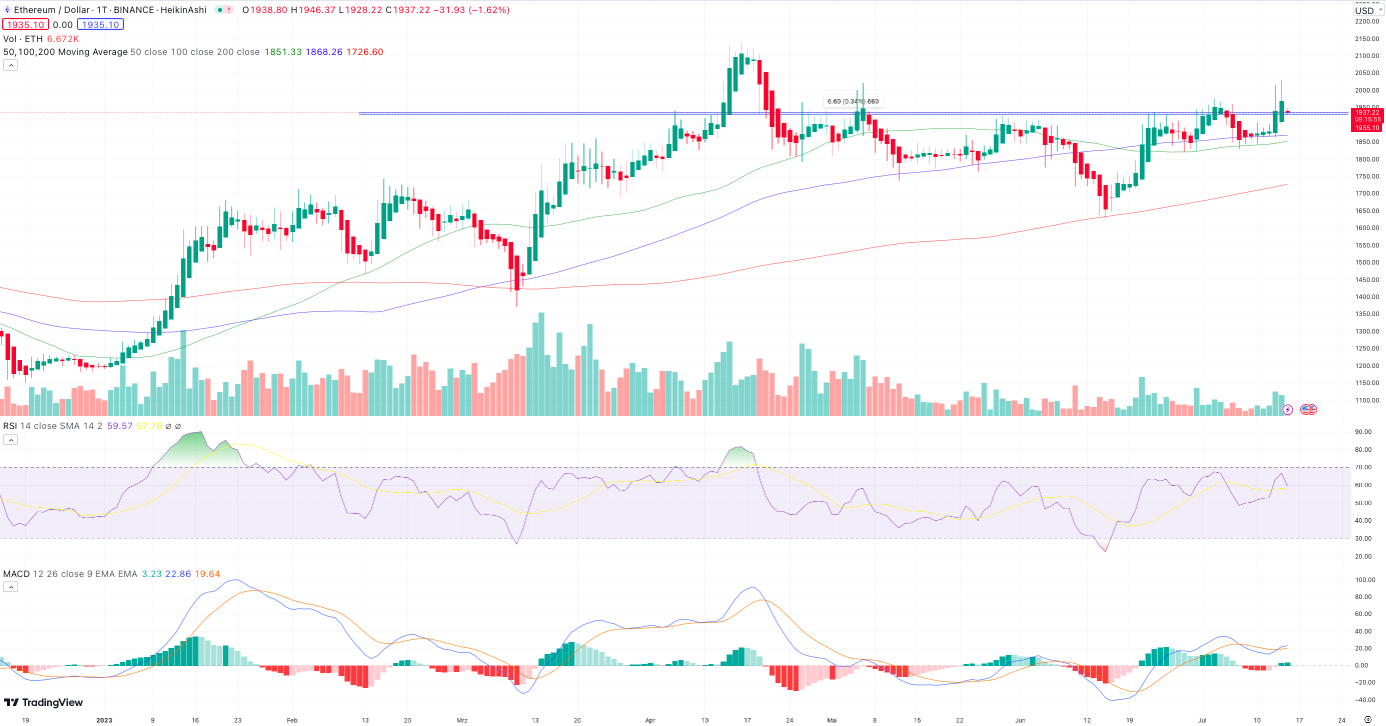
Task: Click the Jul label on time axis
Action: click(1201, 718)
